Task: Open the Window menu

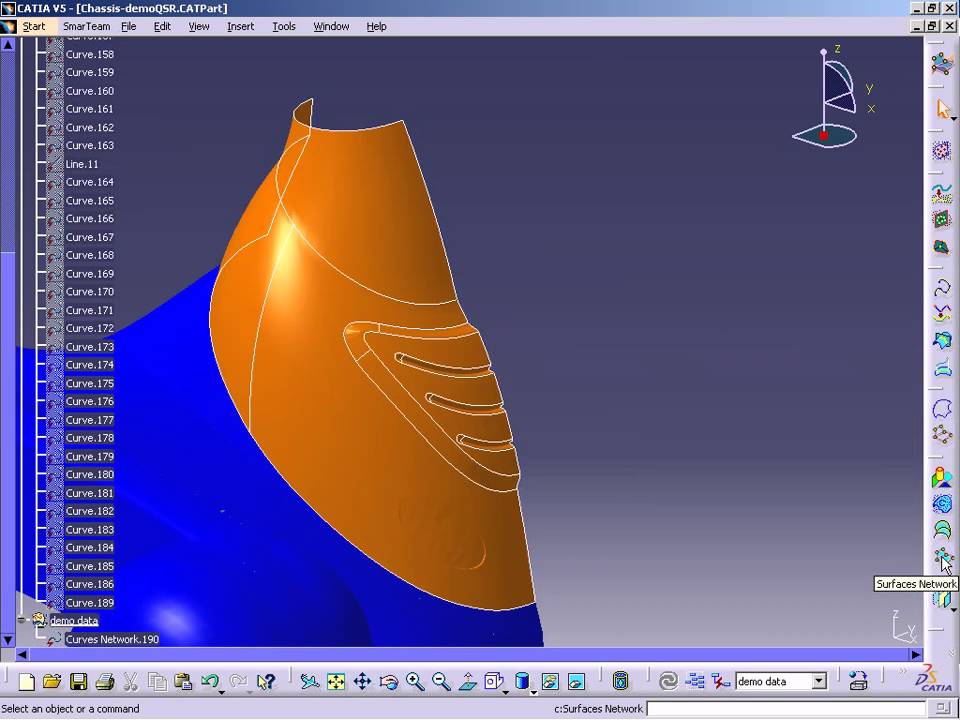Action: pos(331,26)
